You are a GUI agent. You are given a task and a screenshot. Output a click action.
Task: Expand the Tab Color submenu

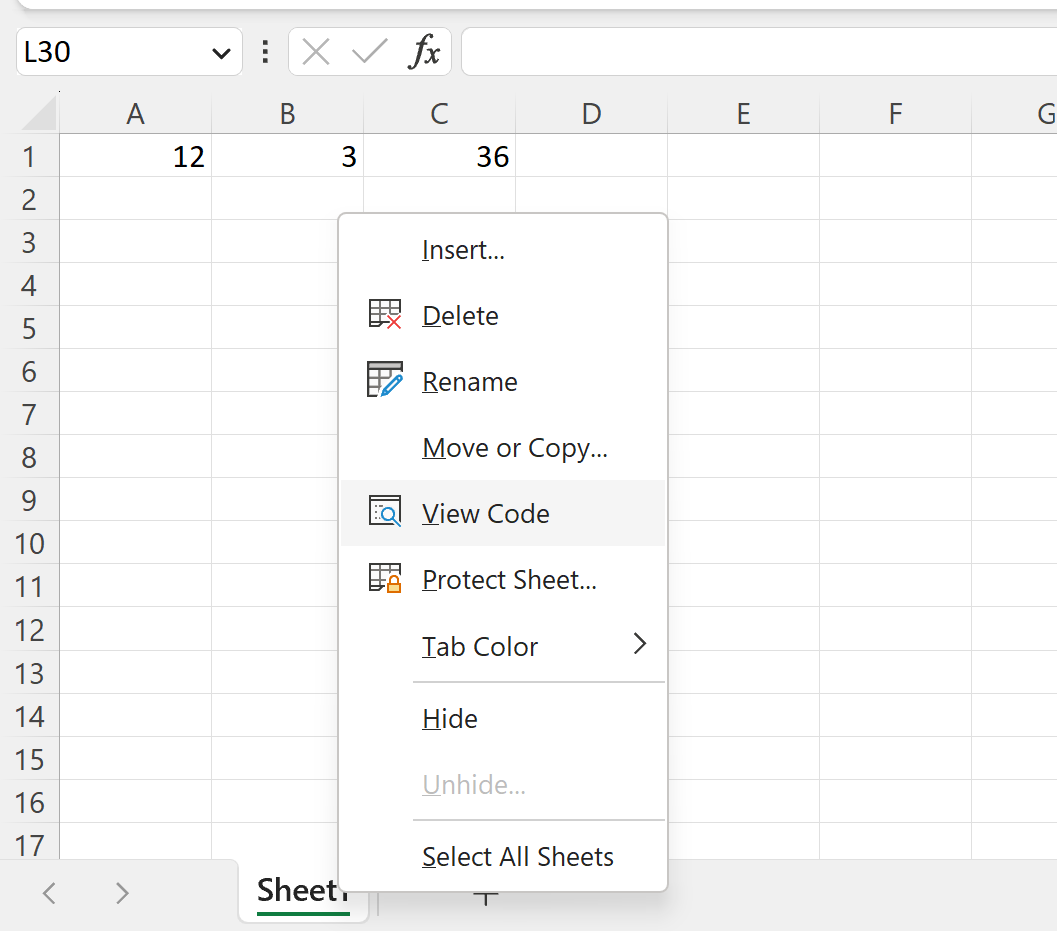coord(640,645)
